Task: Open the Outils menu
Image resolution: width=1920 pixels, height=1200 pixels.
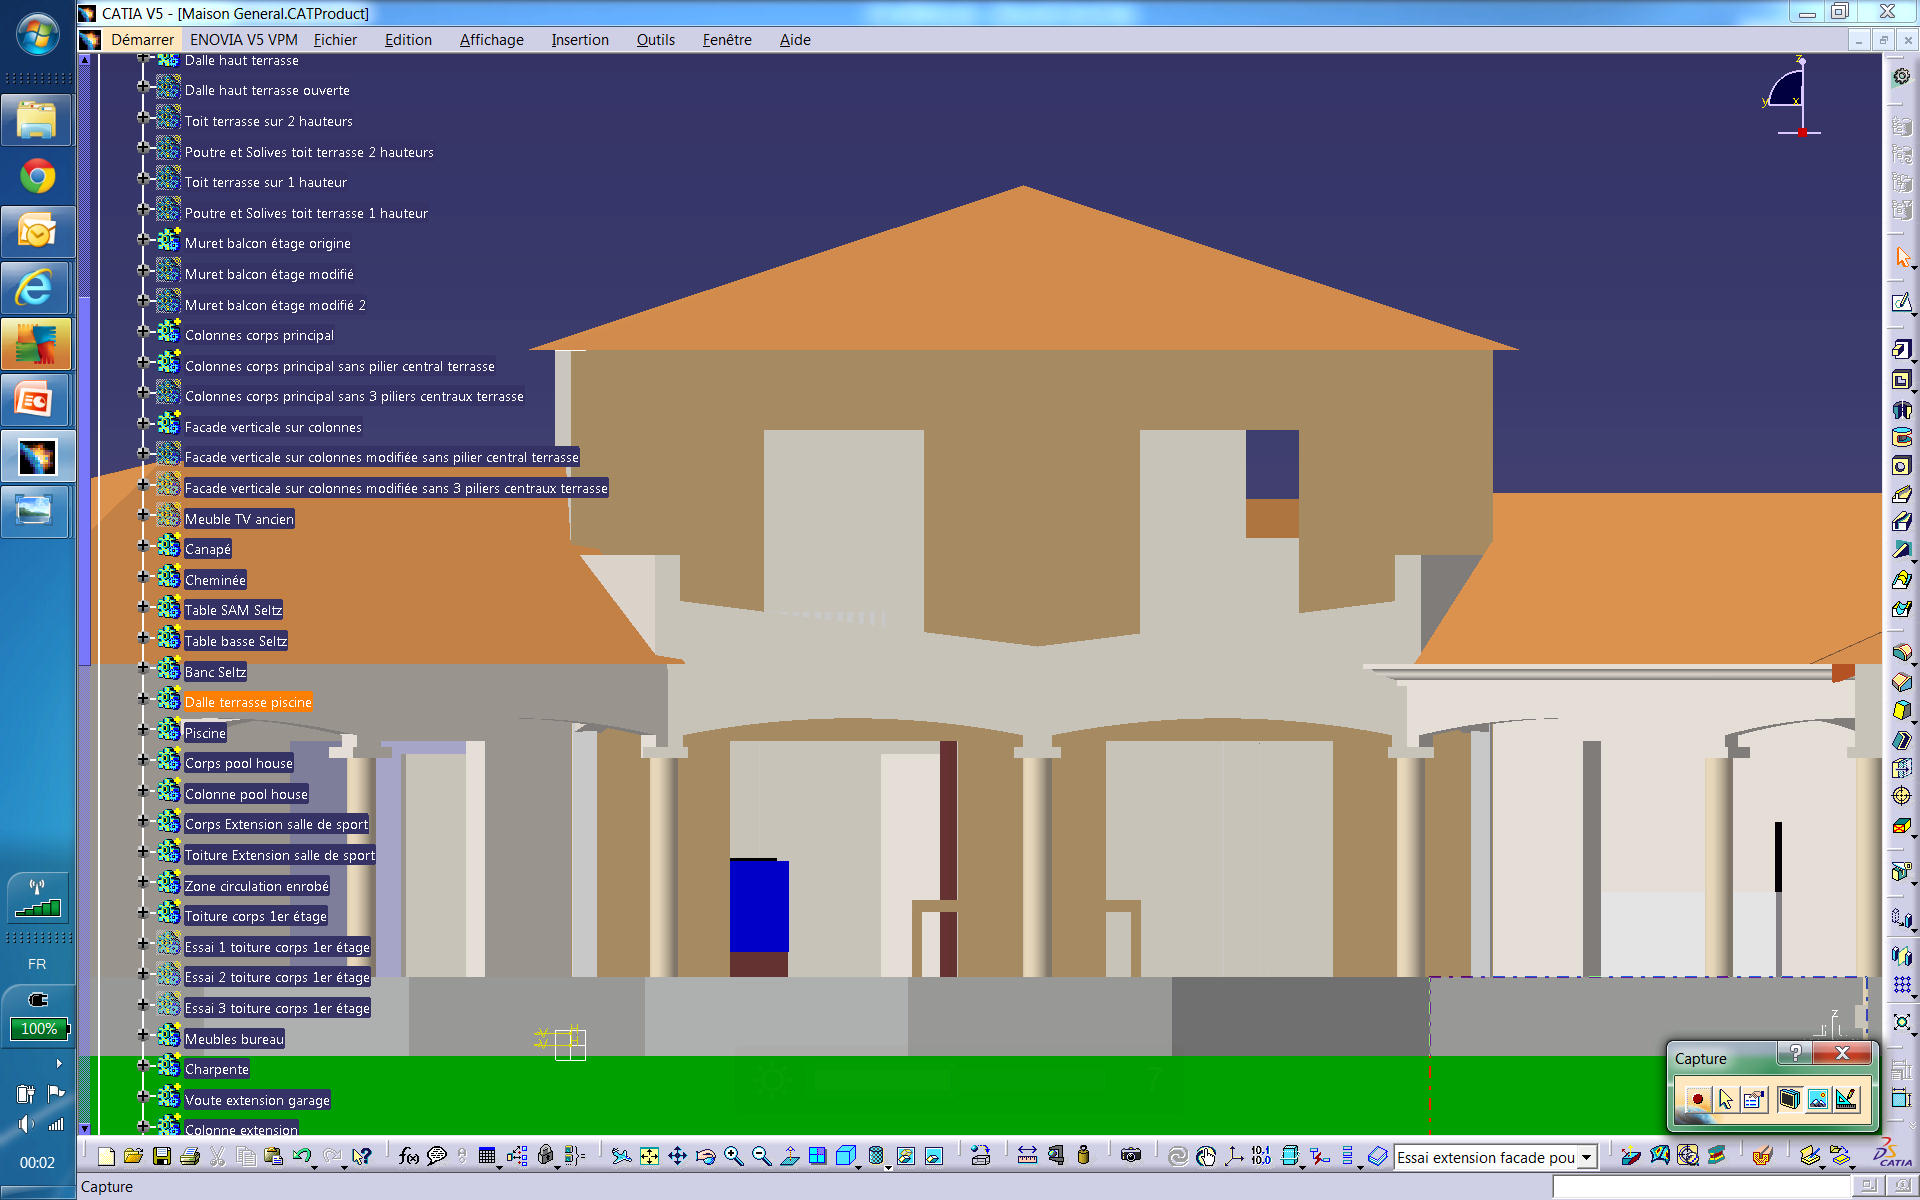Action: coord(655,40)
